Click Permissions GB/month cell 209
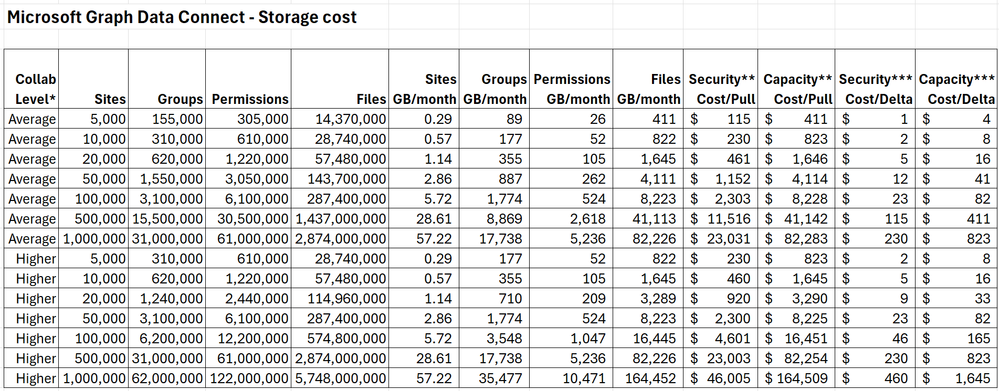Screen dimensions: 999x391 (571, 299)
